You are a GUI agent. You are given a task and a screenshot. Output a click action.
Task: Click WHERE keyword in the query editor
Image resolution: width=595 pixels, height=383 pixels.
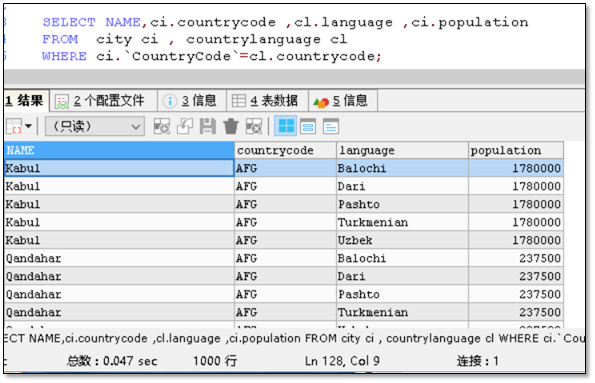point(64,56)
